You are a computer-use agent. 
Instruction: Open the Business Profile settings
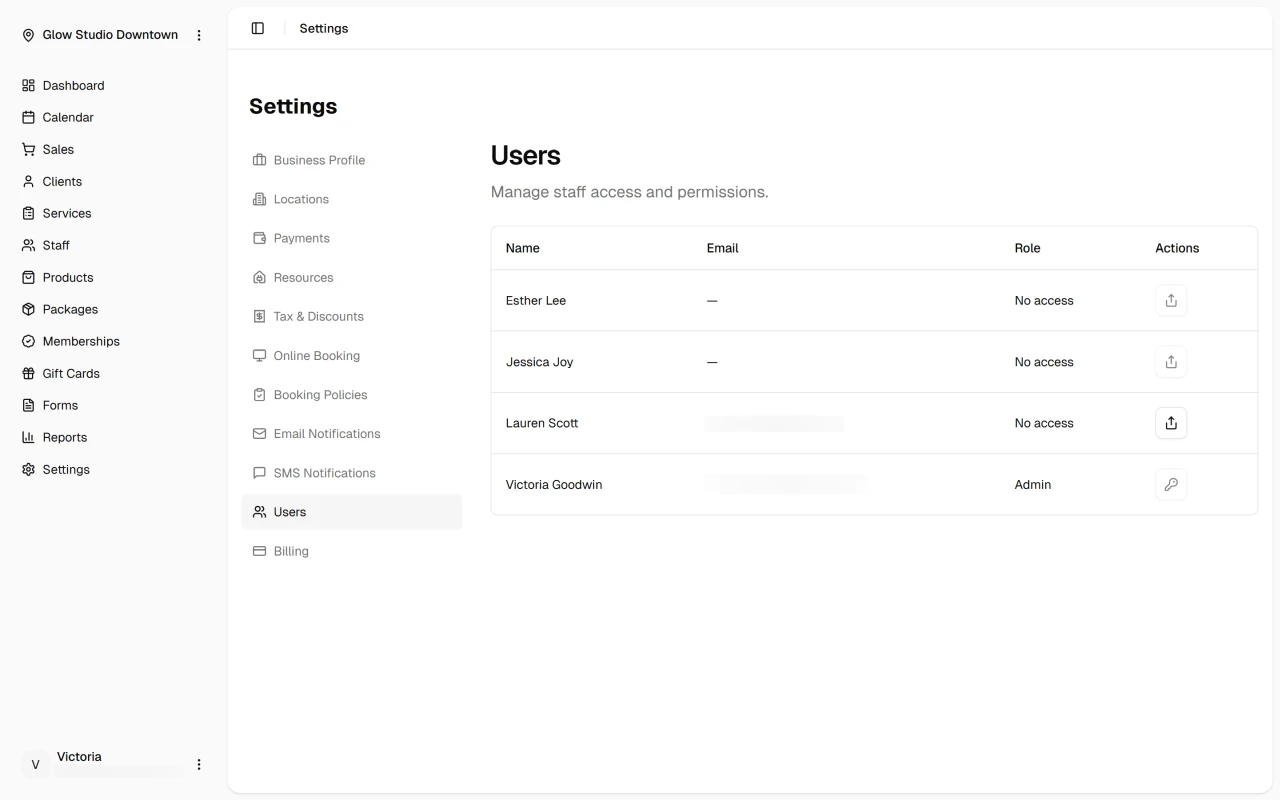click(x=352, y=160)
